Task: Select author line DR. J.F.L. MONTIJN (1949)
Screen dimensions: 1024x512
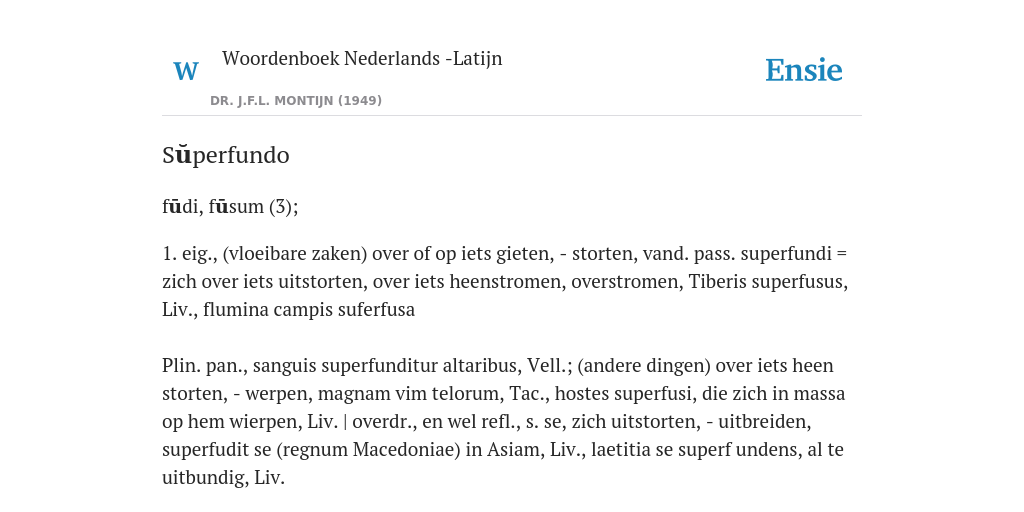Action: coord(296,101)
